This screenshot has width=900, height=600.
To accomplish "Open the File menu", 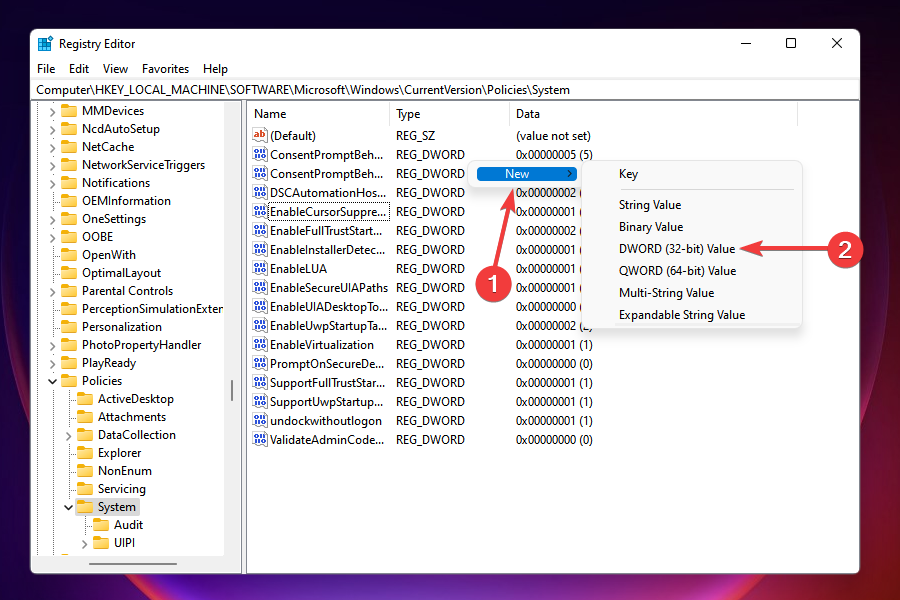I will point(46,69).
